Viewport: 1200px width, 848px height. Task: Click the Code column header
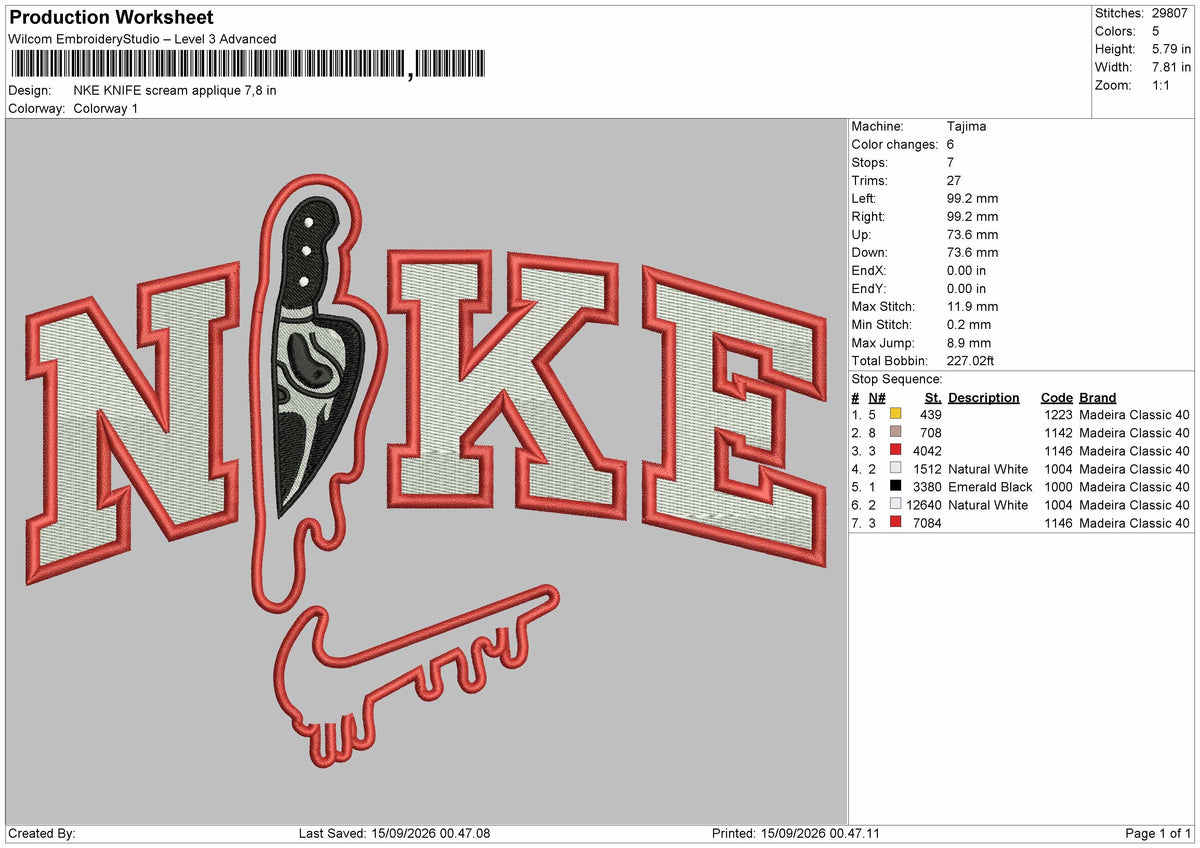(x=1056, y=397)
